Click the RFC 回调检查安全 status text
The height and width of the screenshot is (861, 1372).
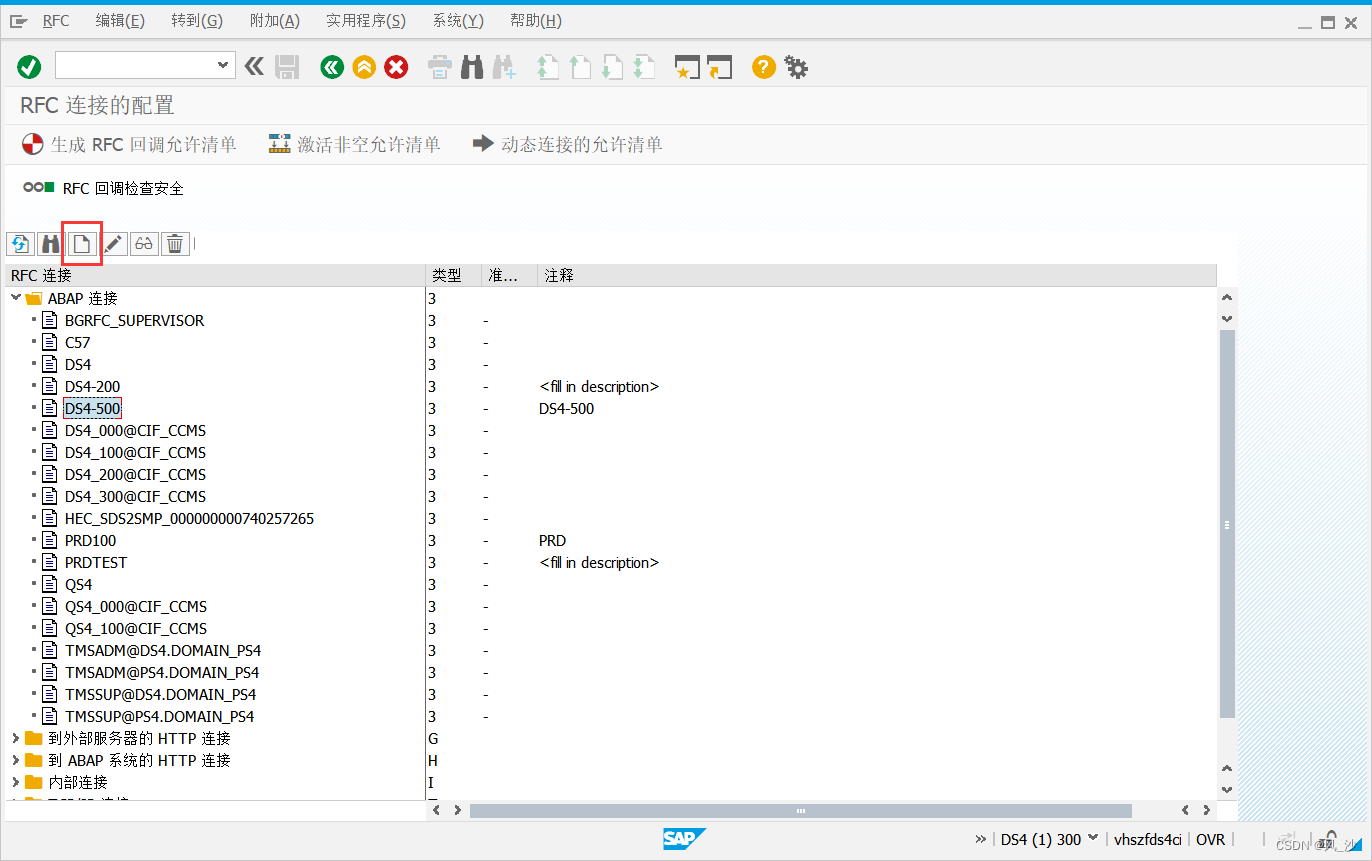click(123, 188)
